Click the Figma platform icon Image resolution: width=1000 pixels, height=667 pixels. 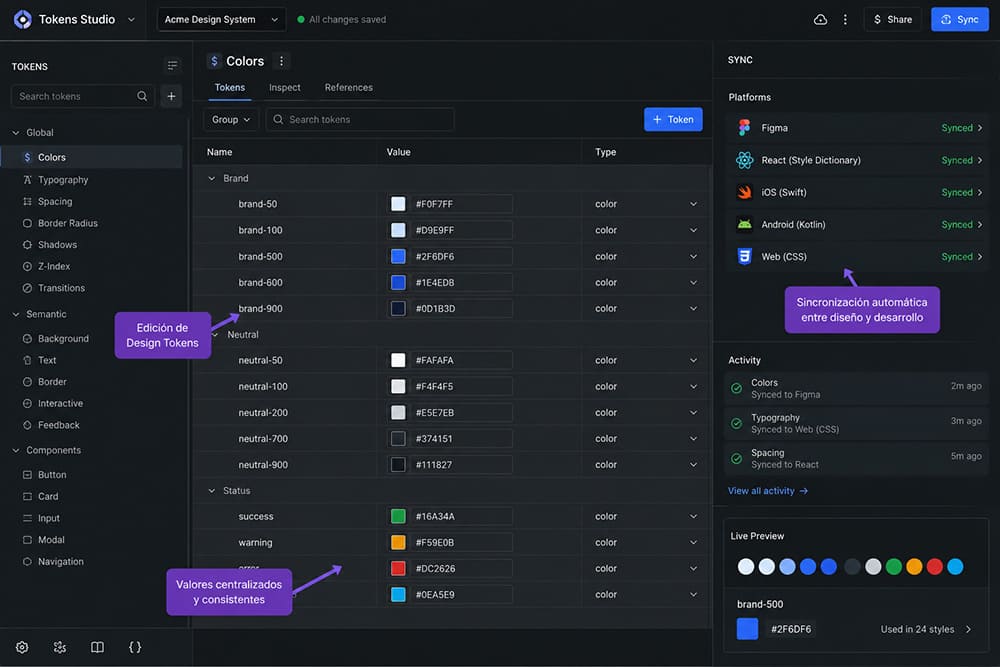[744, 128]
